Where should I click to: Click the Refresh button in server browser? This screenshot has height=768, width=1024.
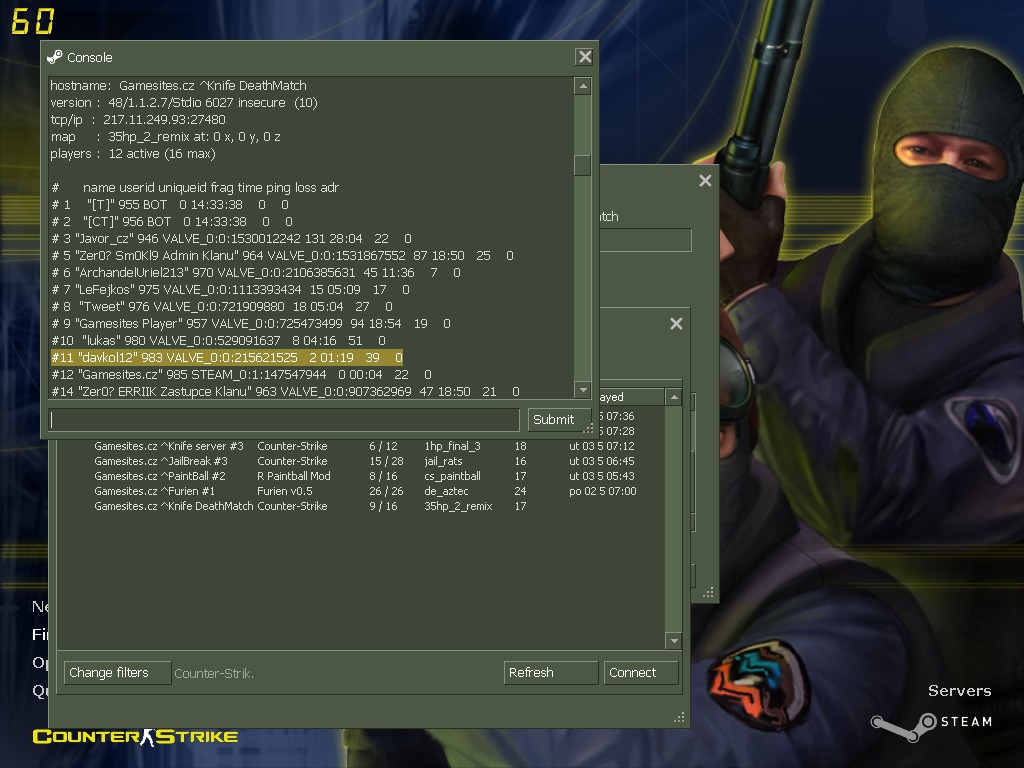[551, 673]
